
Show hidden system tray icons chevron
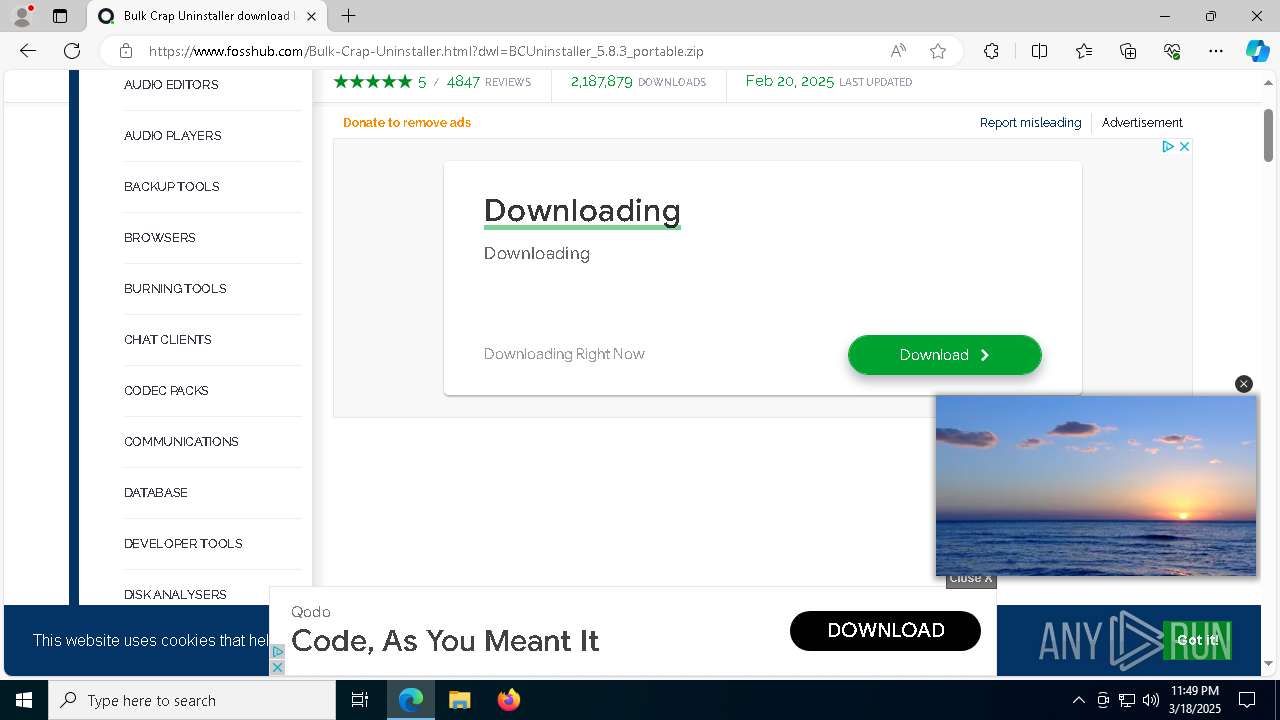tap(1078, 700)
